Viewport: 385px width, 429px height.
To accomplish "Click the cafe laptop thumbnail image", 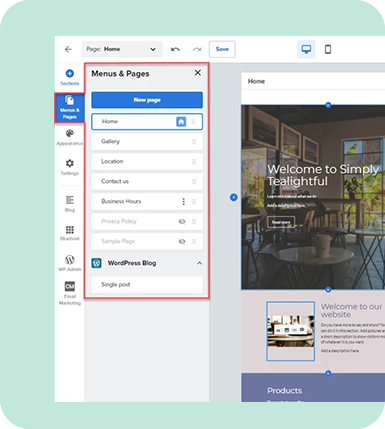I will point(291,331).
